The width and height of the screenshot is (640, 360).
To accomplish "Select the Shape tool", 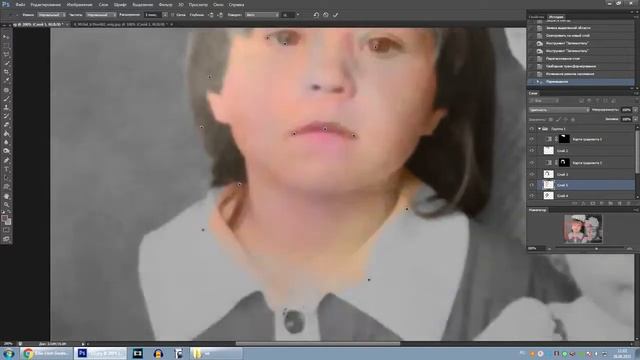I will tap(6, 187).
